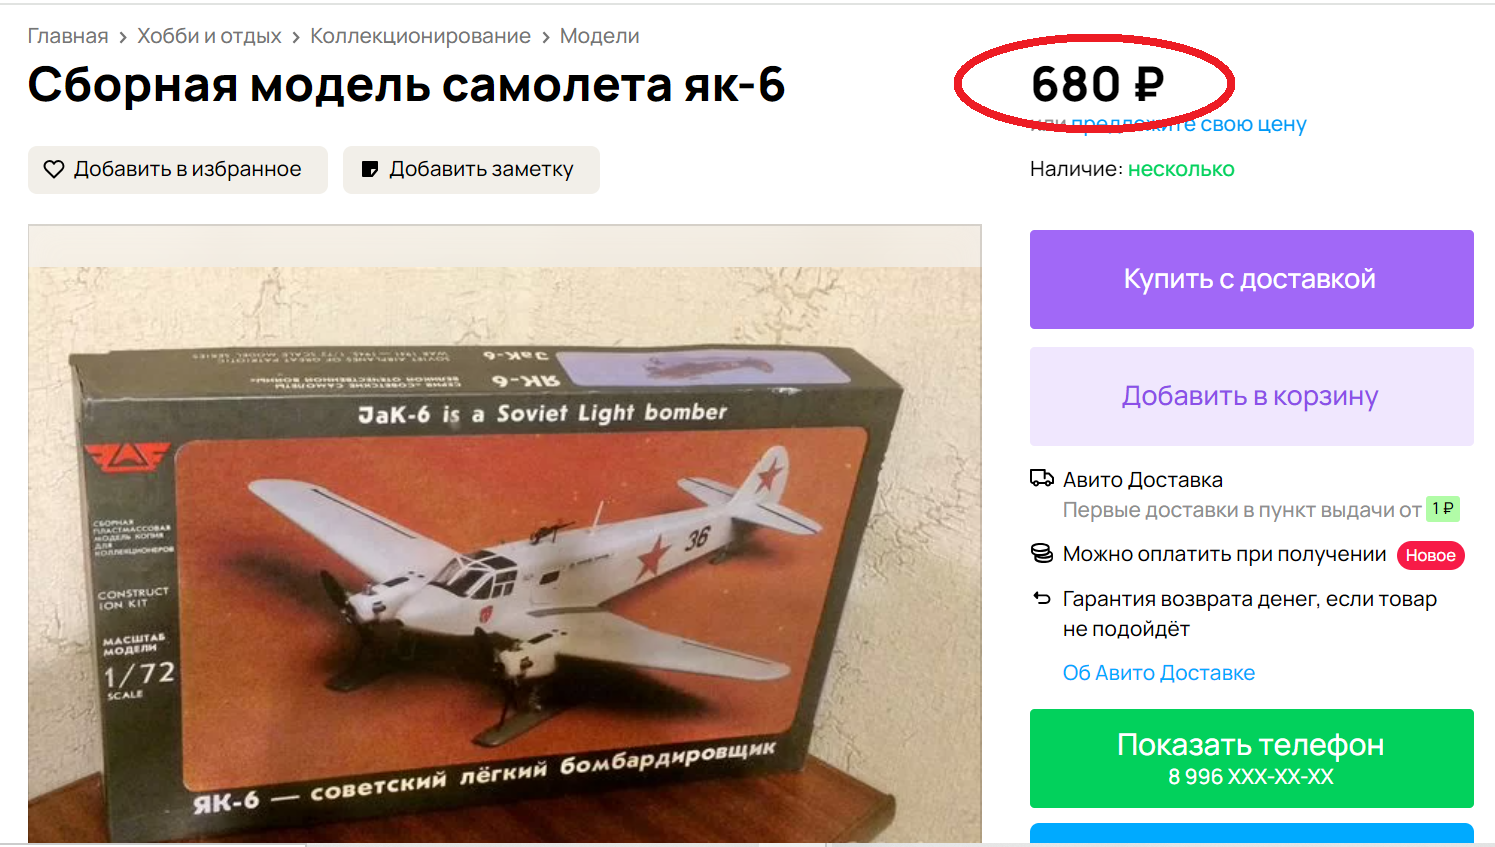Click the note icon beside Добавить заметку
The width and height of the screenshot is (1495, 847).
point(370,170)
